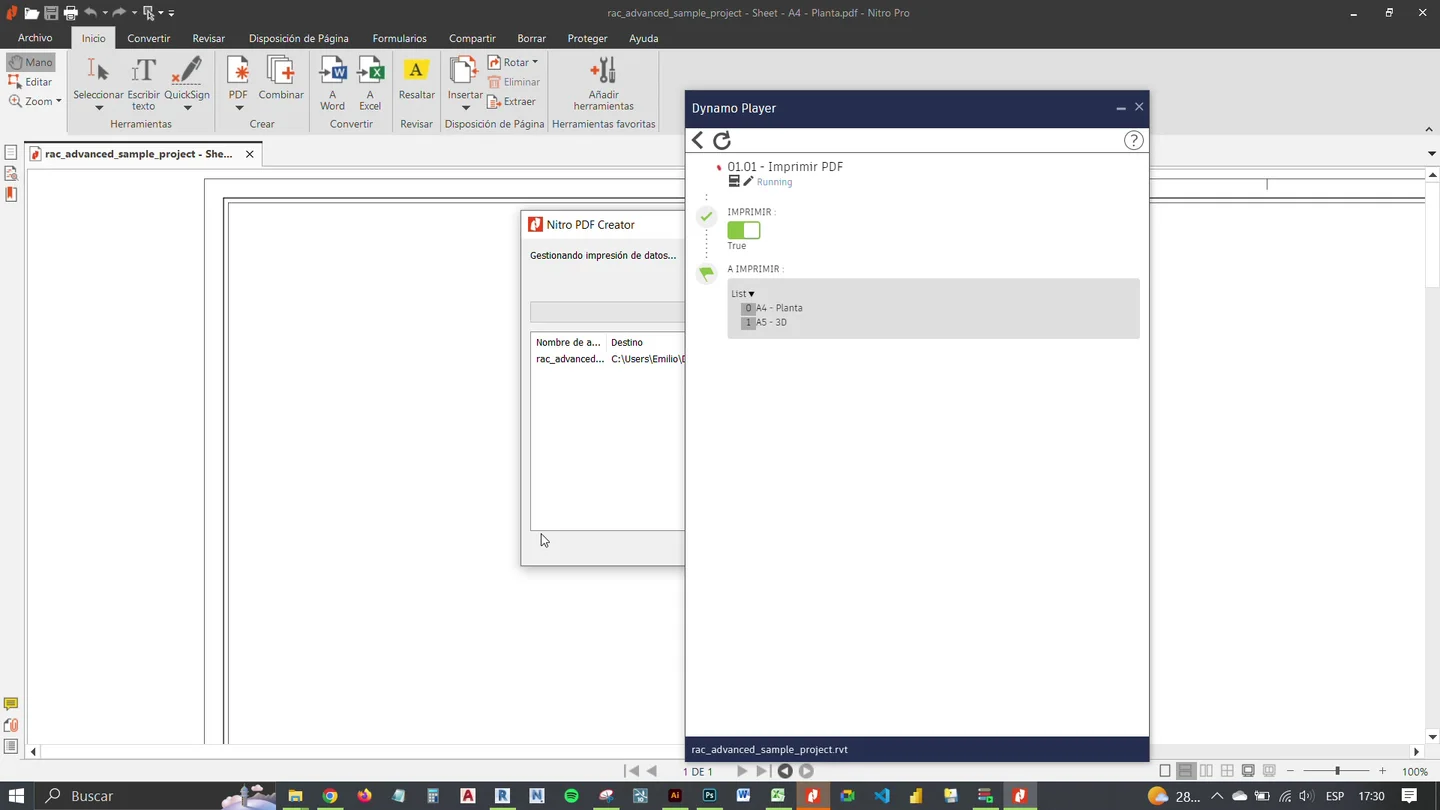Image resolution: width=1440 pixels, height=810 pixels.
Task: Activate the Mano hand tool
Action: (x=31, y=62)
